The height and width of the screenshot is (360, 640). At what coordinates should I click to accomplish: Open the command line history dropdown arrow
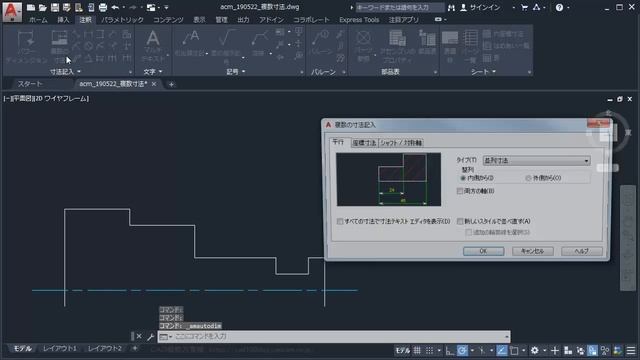coord(507,337)
